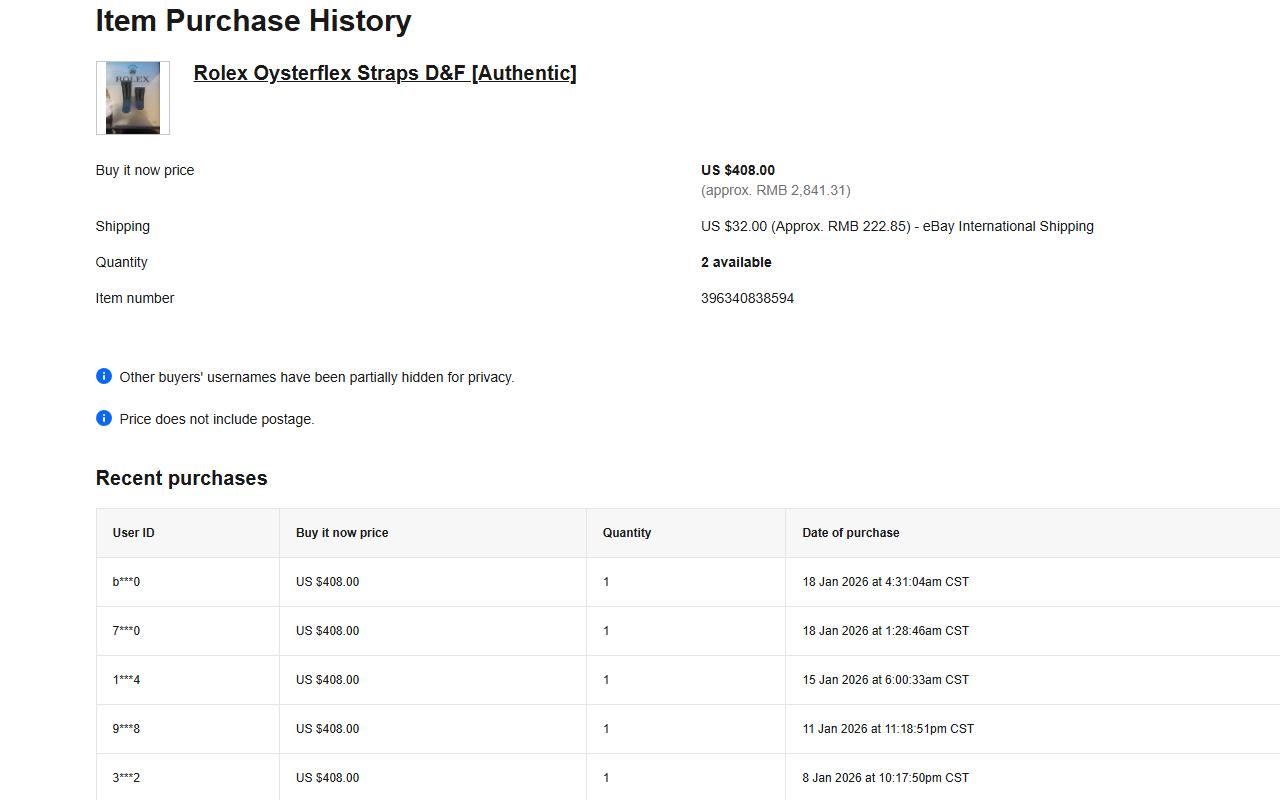Viewport: 1280px width, 800px height.
Task: Select item number 396340838594
Action: click(x=747, y=298)
